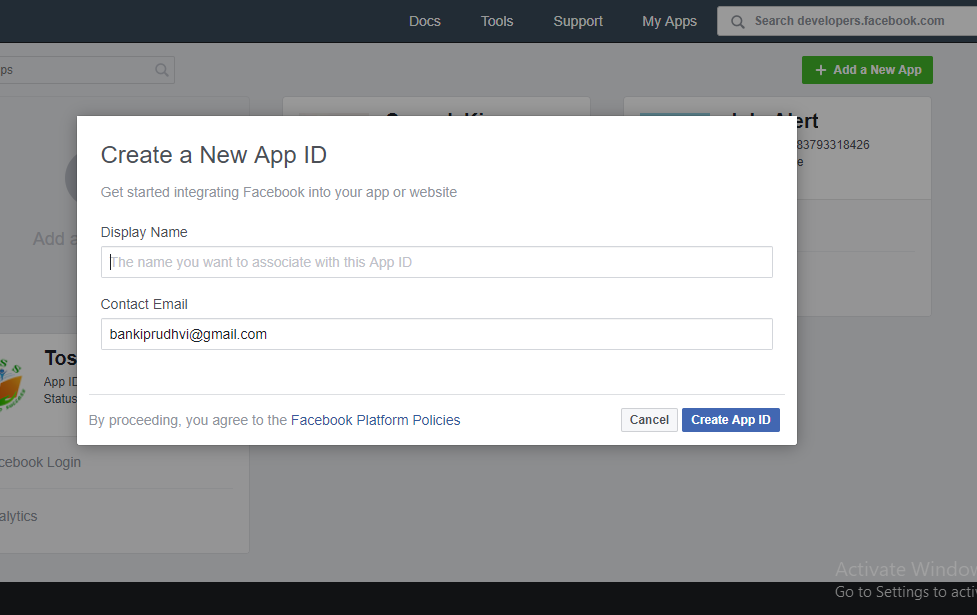
Task: Open the My Apps menu
Action: point(669,21)
